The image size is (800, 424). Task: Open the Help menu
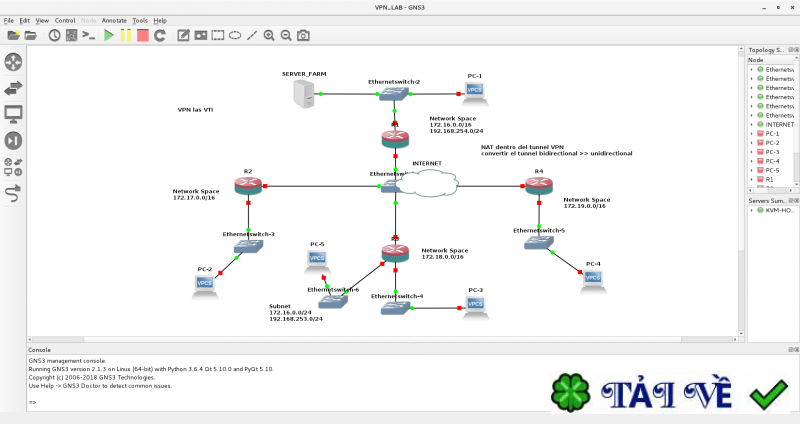(160, 20)
